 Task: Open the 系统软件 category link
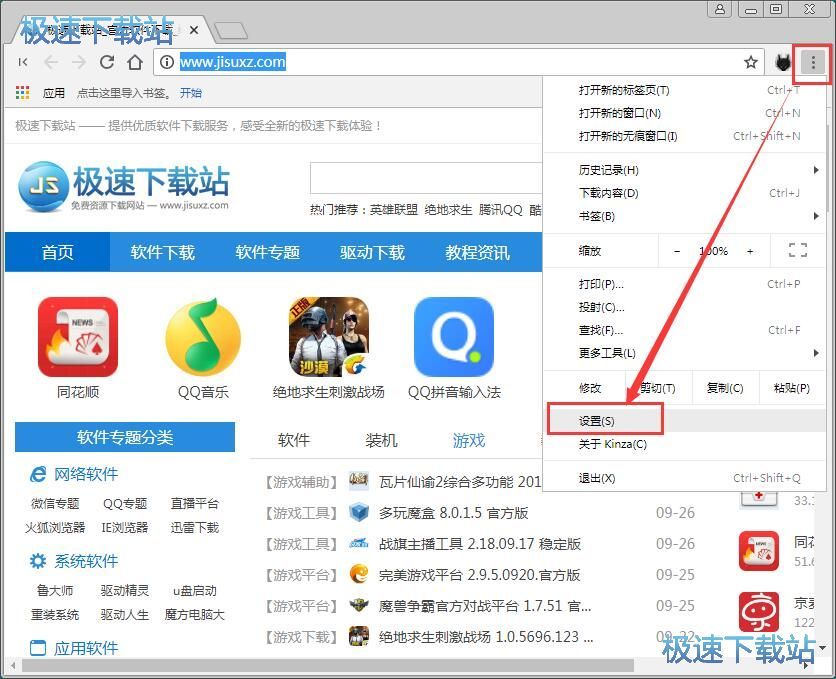tap(86, 561)
